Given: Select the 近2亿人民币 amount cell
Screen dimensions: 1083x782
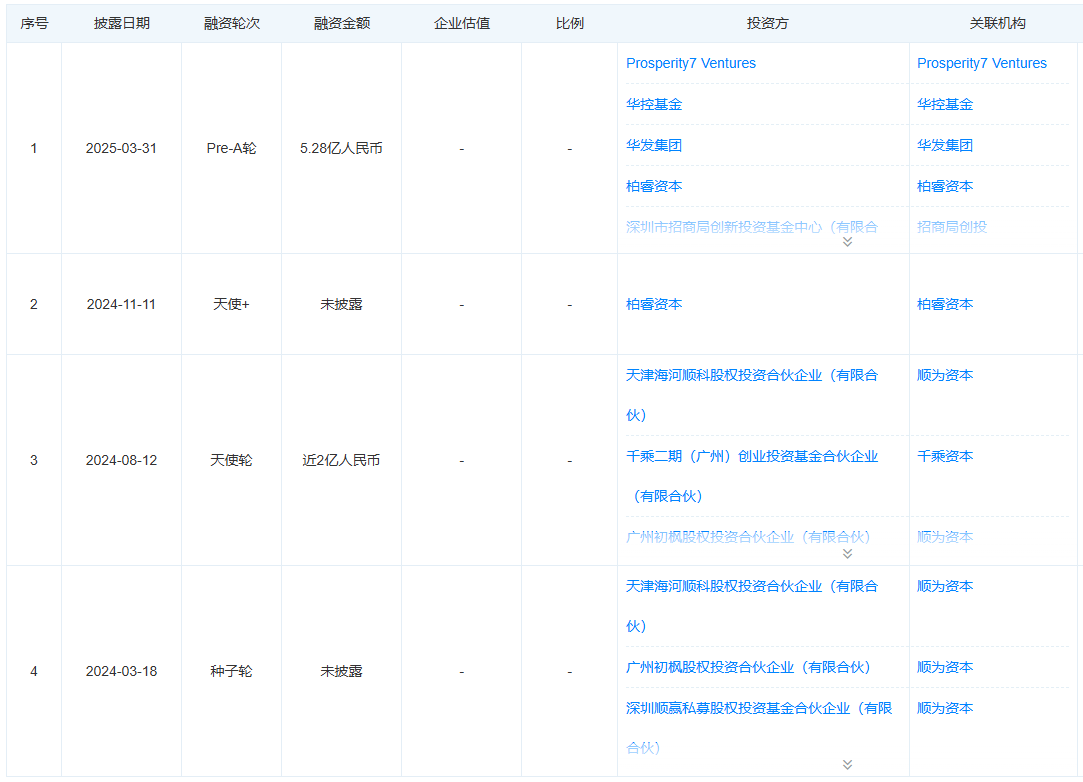Looking at the screenshot, I should pos(341,461).
